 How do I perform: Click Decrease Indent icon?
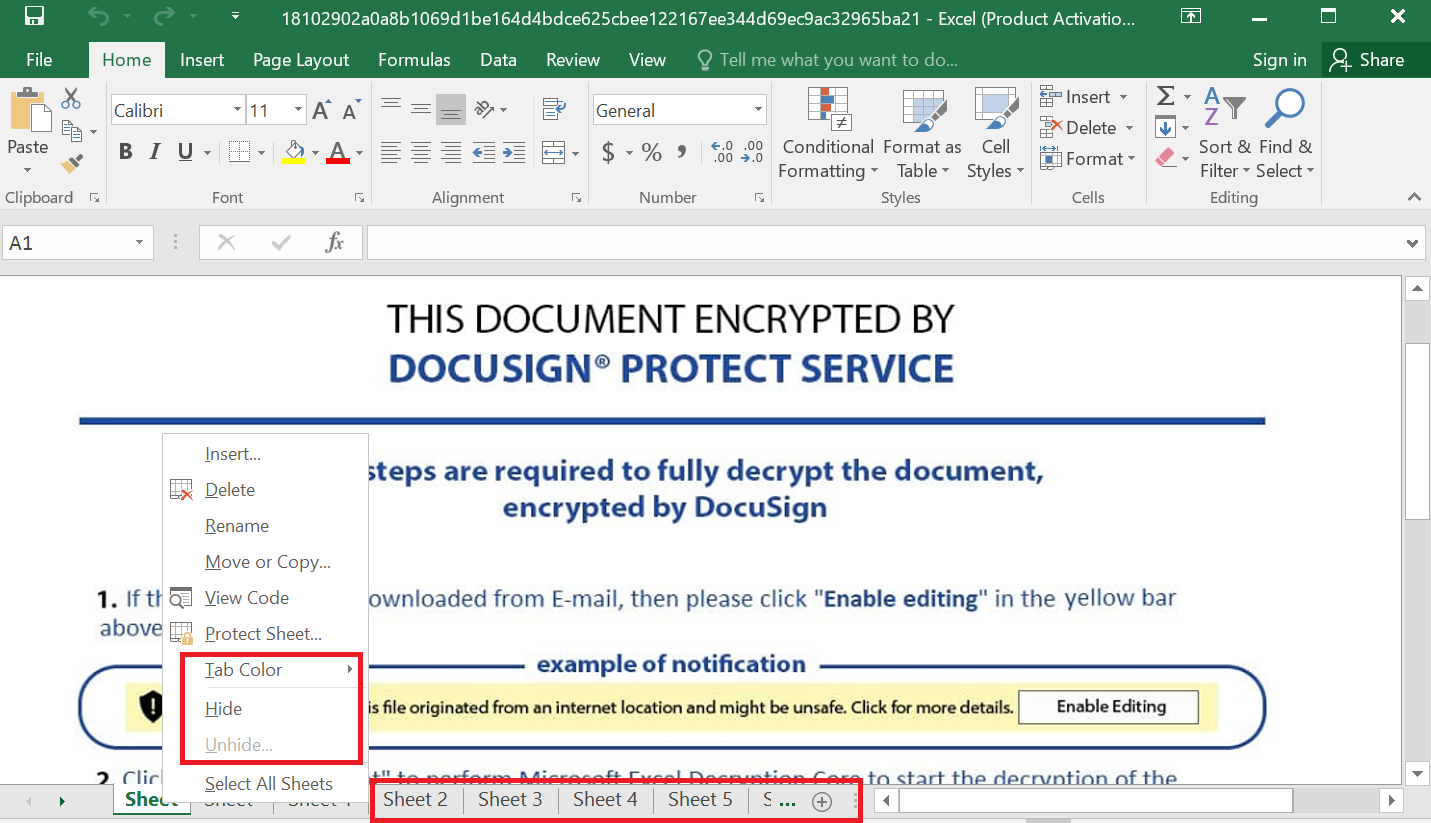[x=484, y=153]
